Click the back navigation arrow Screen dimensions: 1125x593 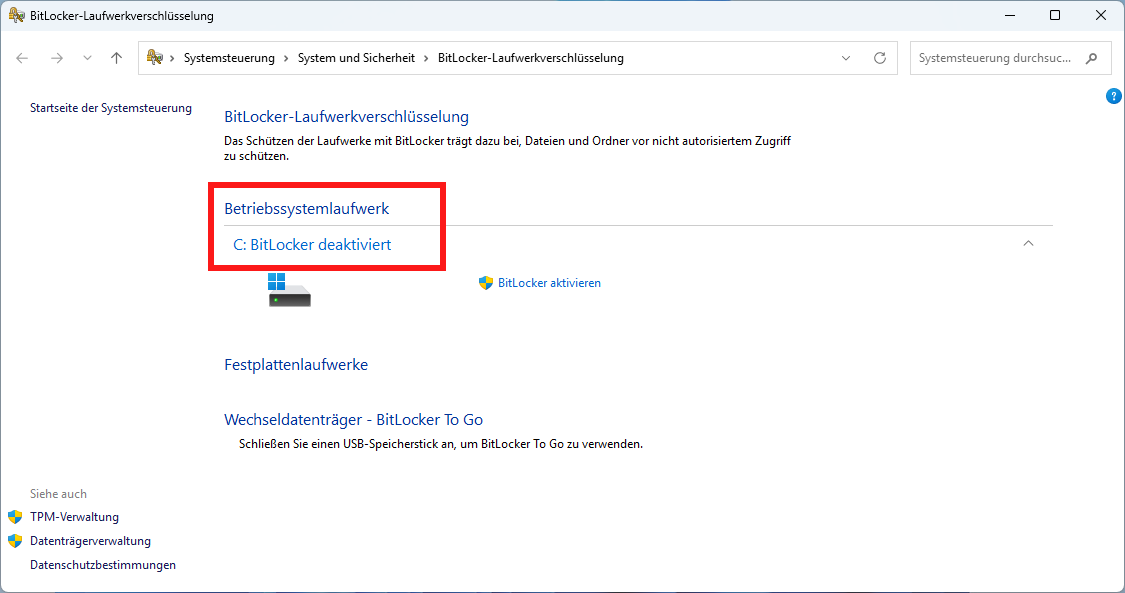tap(22, 58)
